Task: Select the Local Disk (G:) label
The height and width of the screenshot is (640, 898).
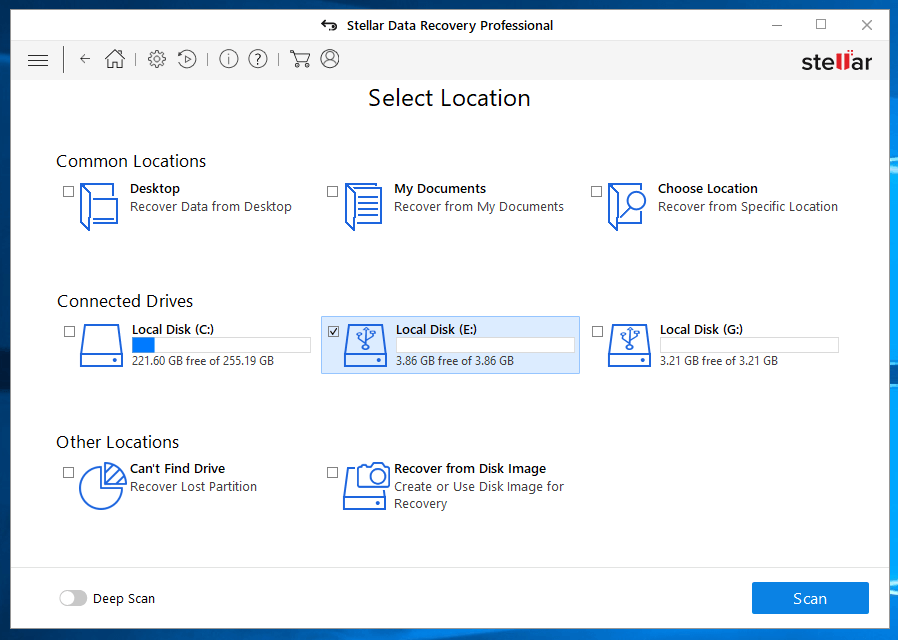Action: (x=701, y=329)
